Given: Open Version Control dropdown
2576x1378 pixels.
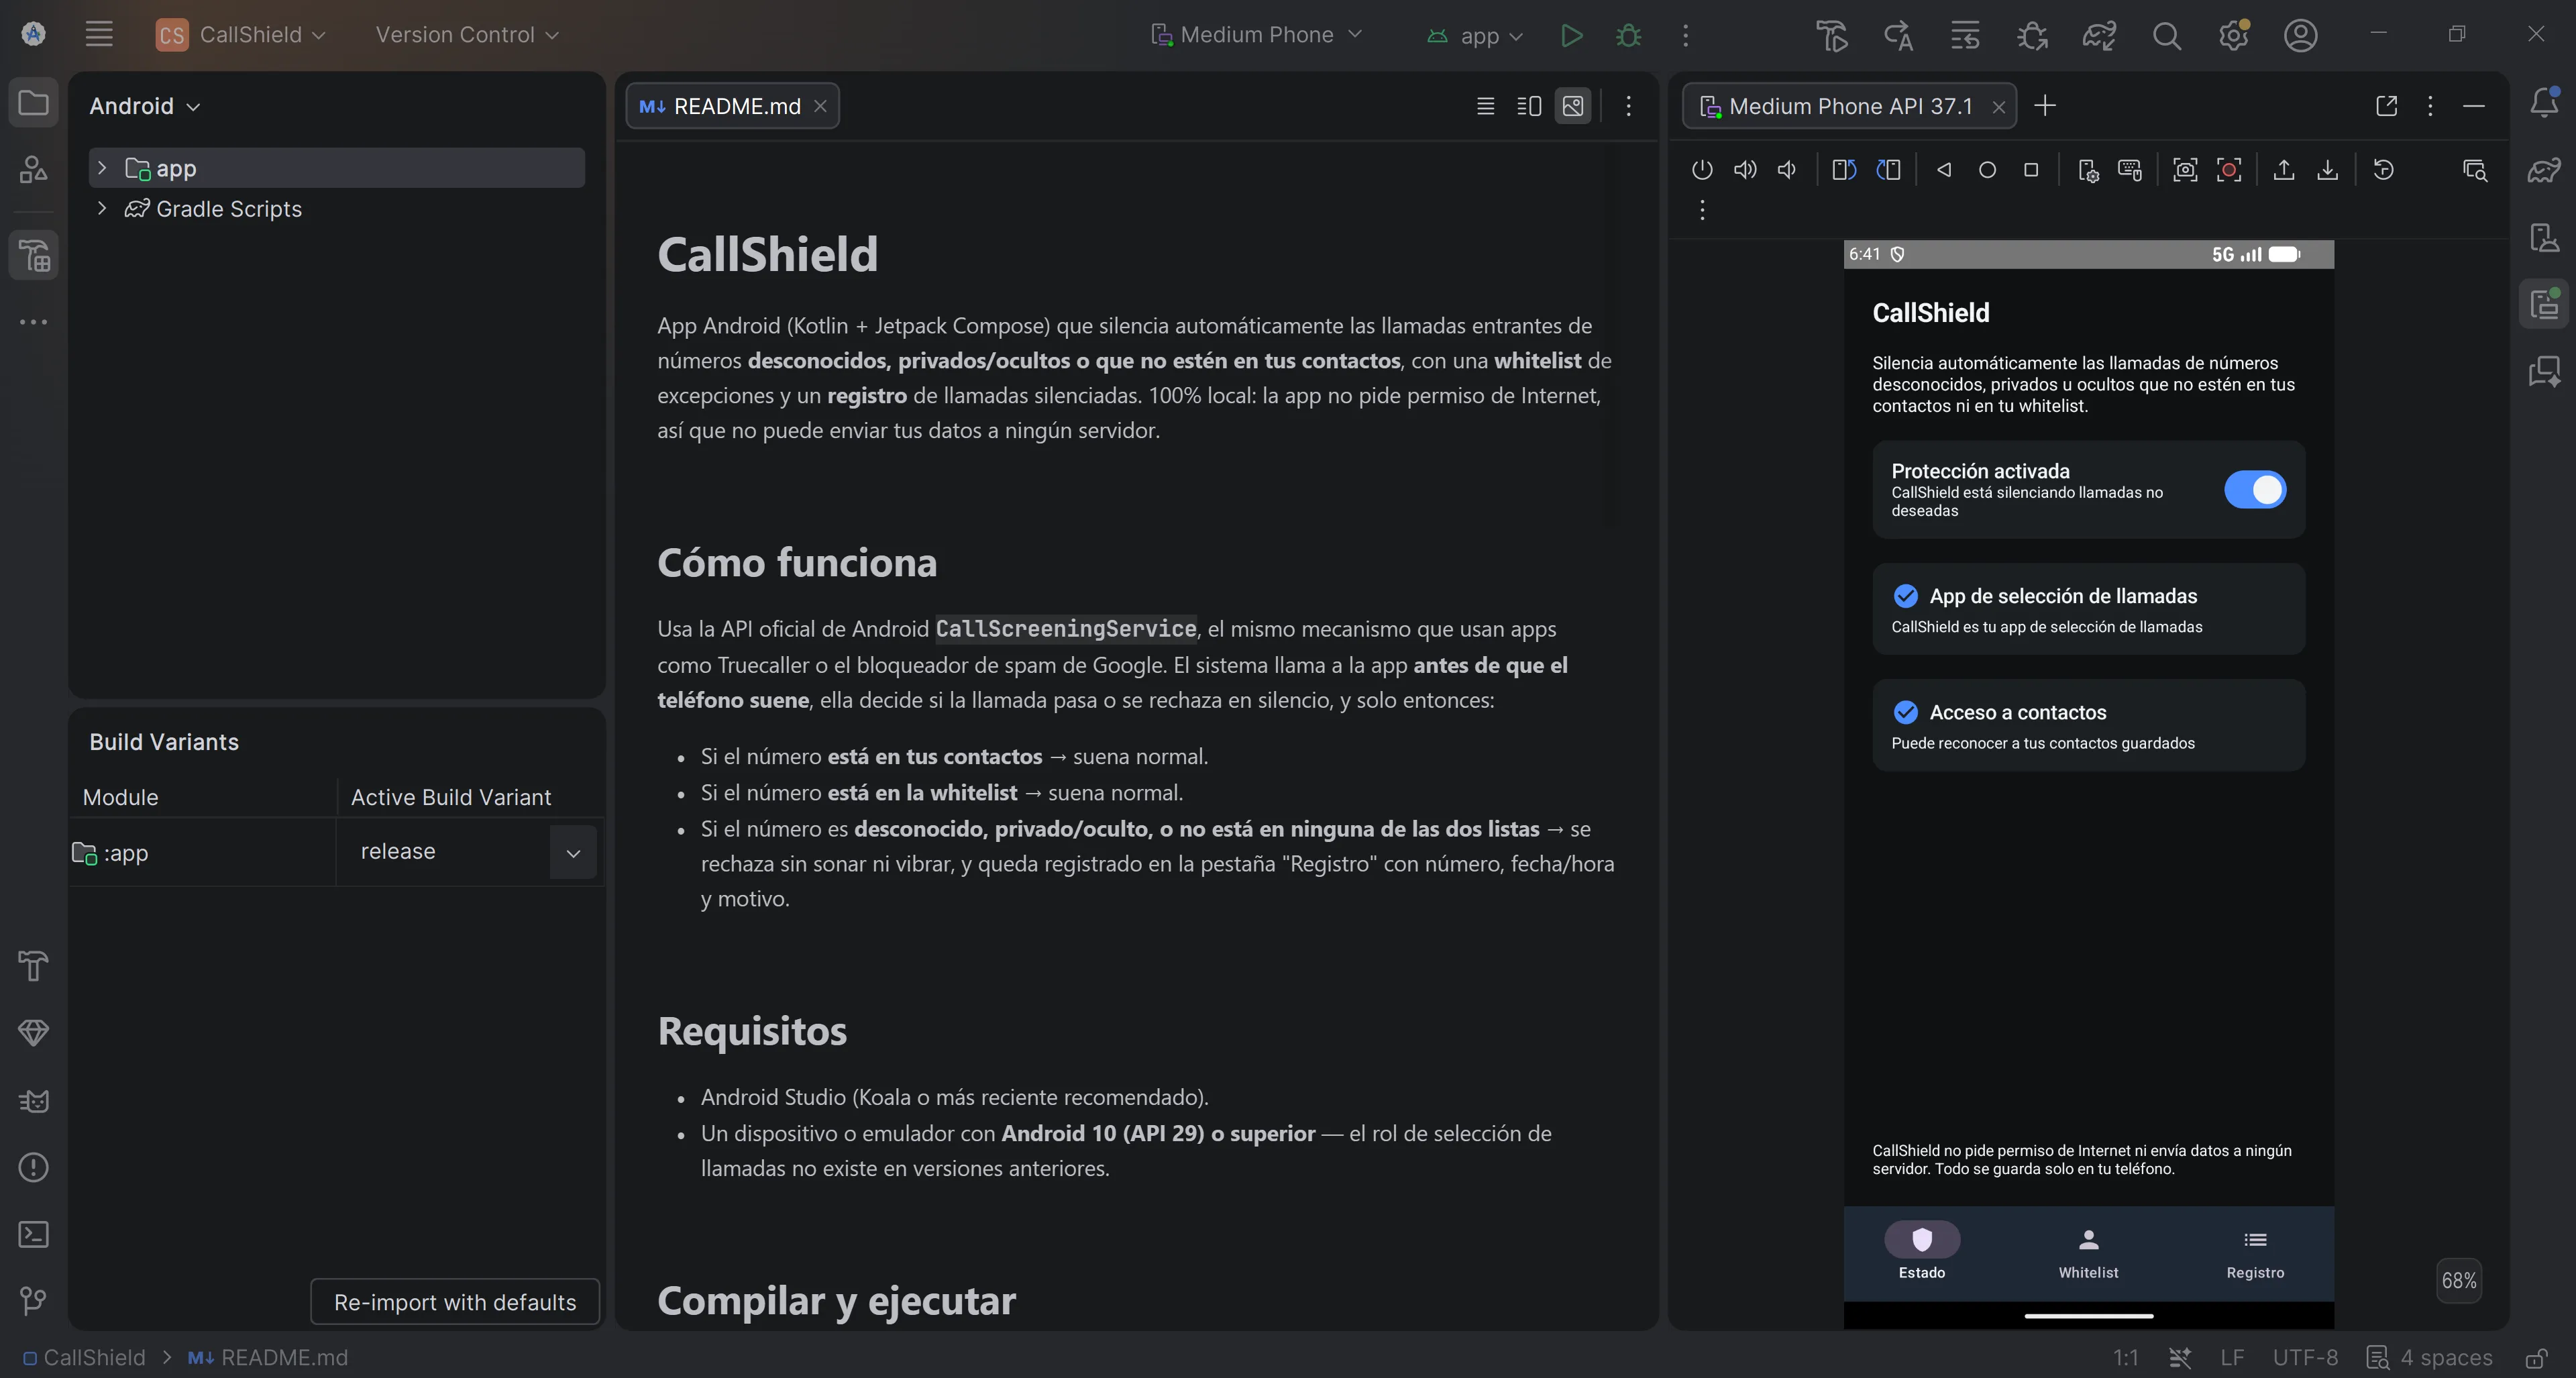Looking at the screenshot, I should coord(466,35).
